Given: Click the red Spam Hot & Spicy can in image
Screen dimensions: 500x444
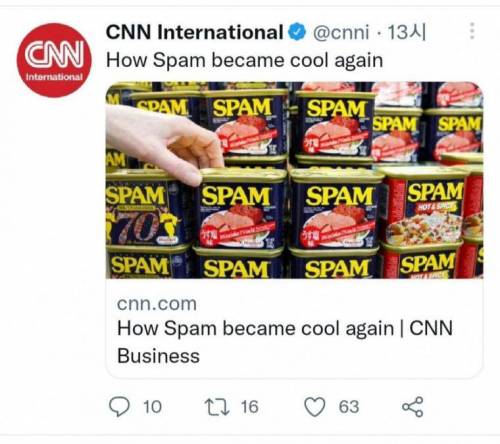Looking at the screenshot, I should (424, 209).
